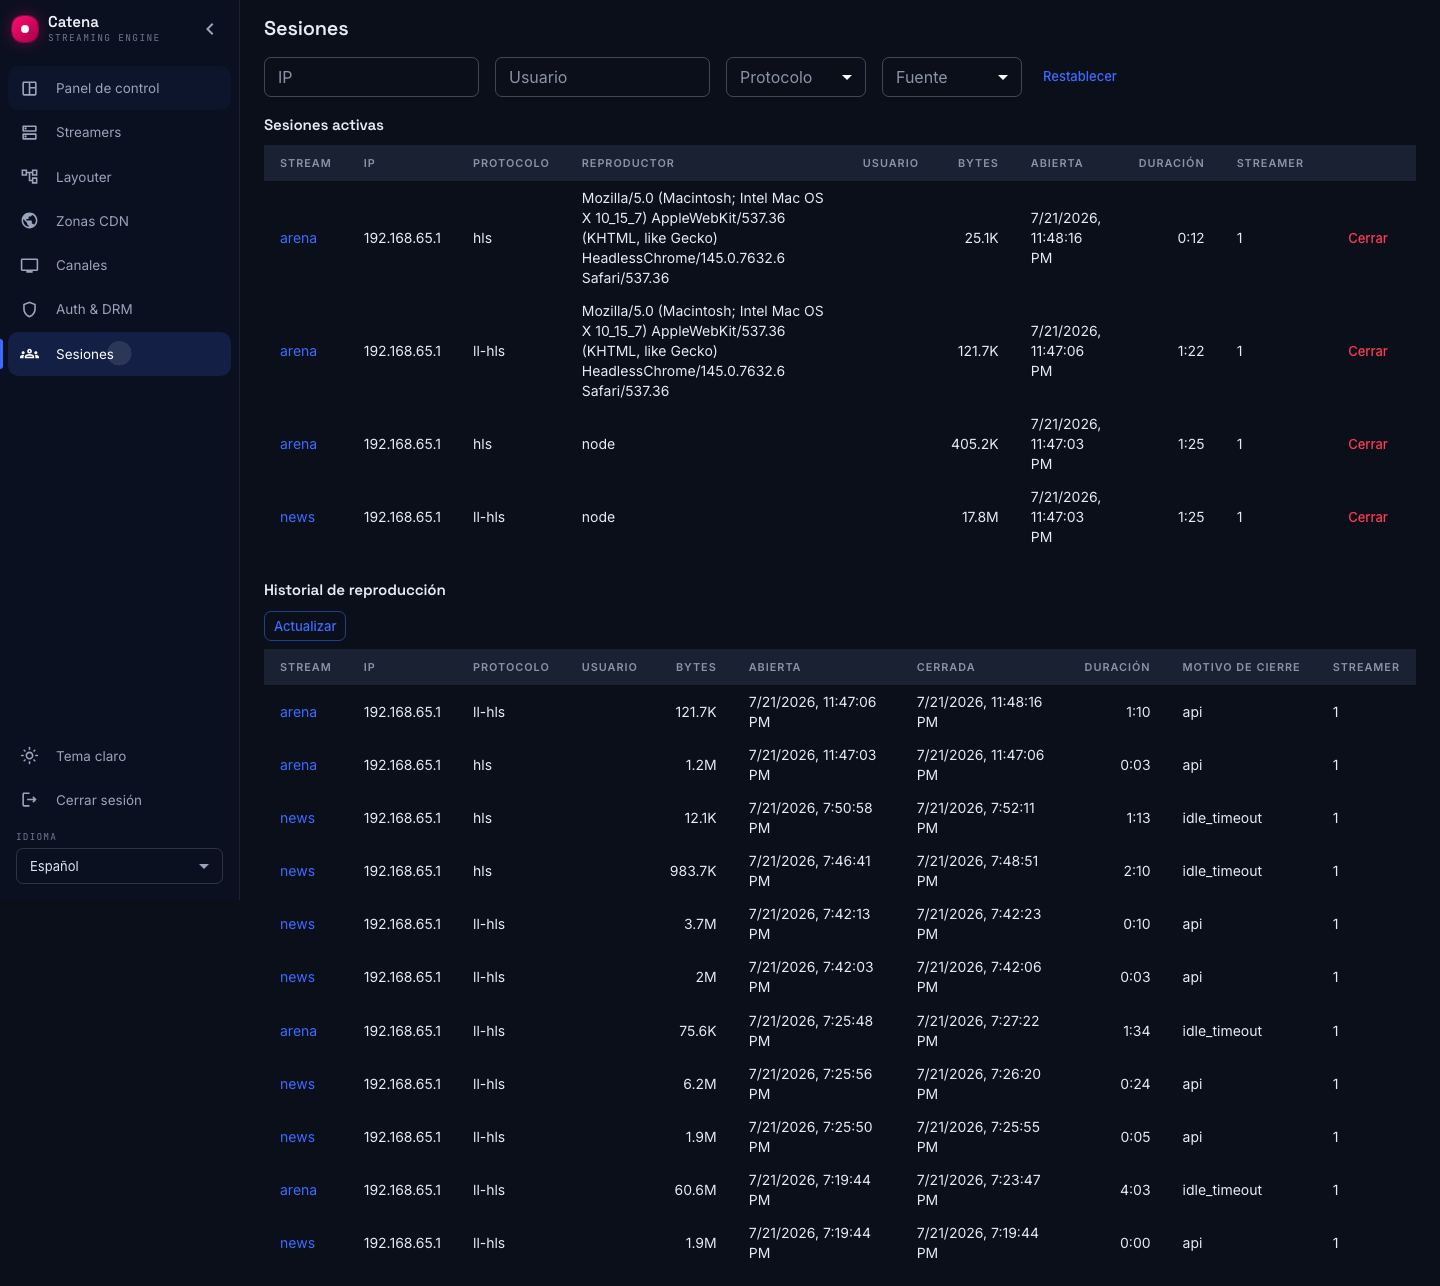Focus the IP filter input field
The height and width of the screenshot is (1286, 1440).
click(371, 77)
